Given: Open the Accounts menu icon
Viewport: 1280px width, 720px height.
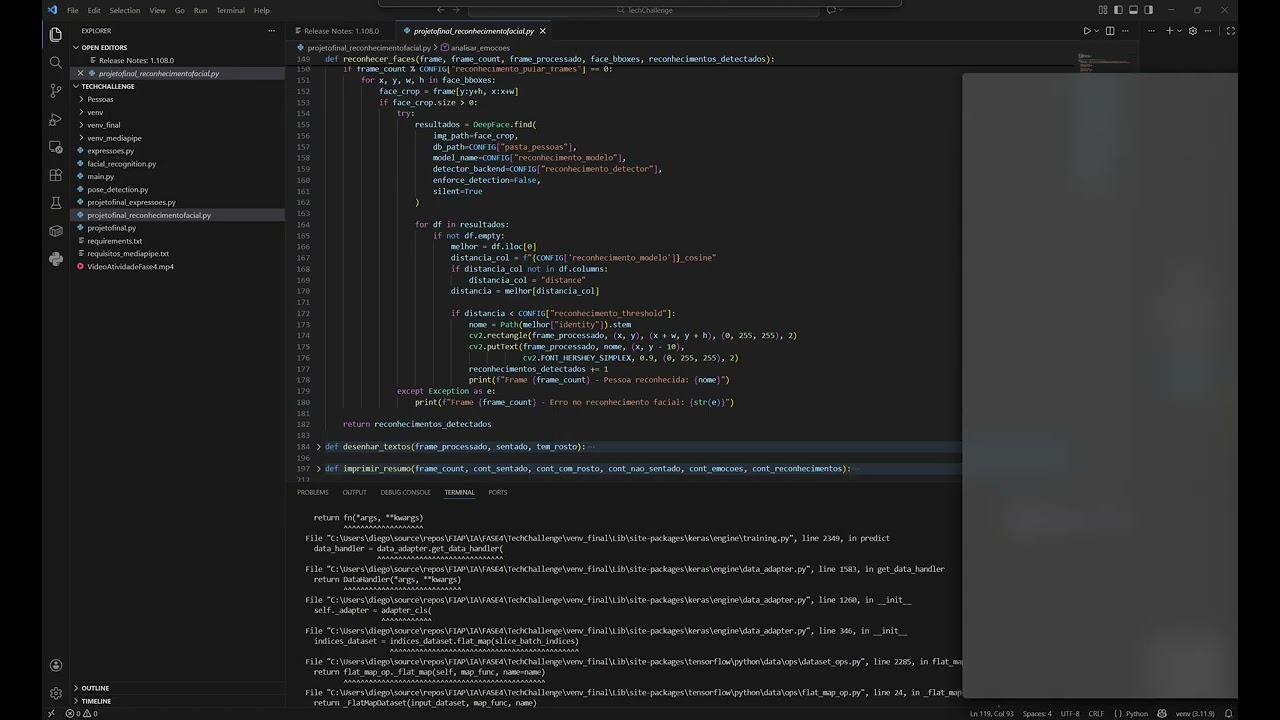Looking at the screenshot, I should 56,666.
